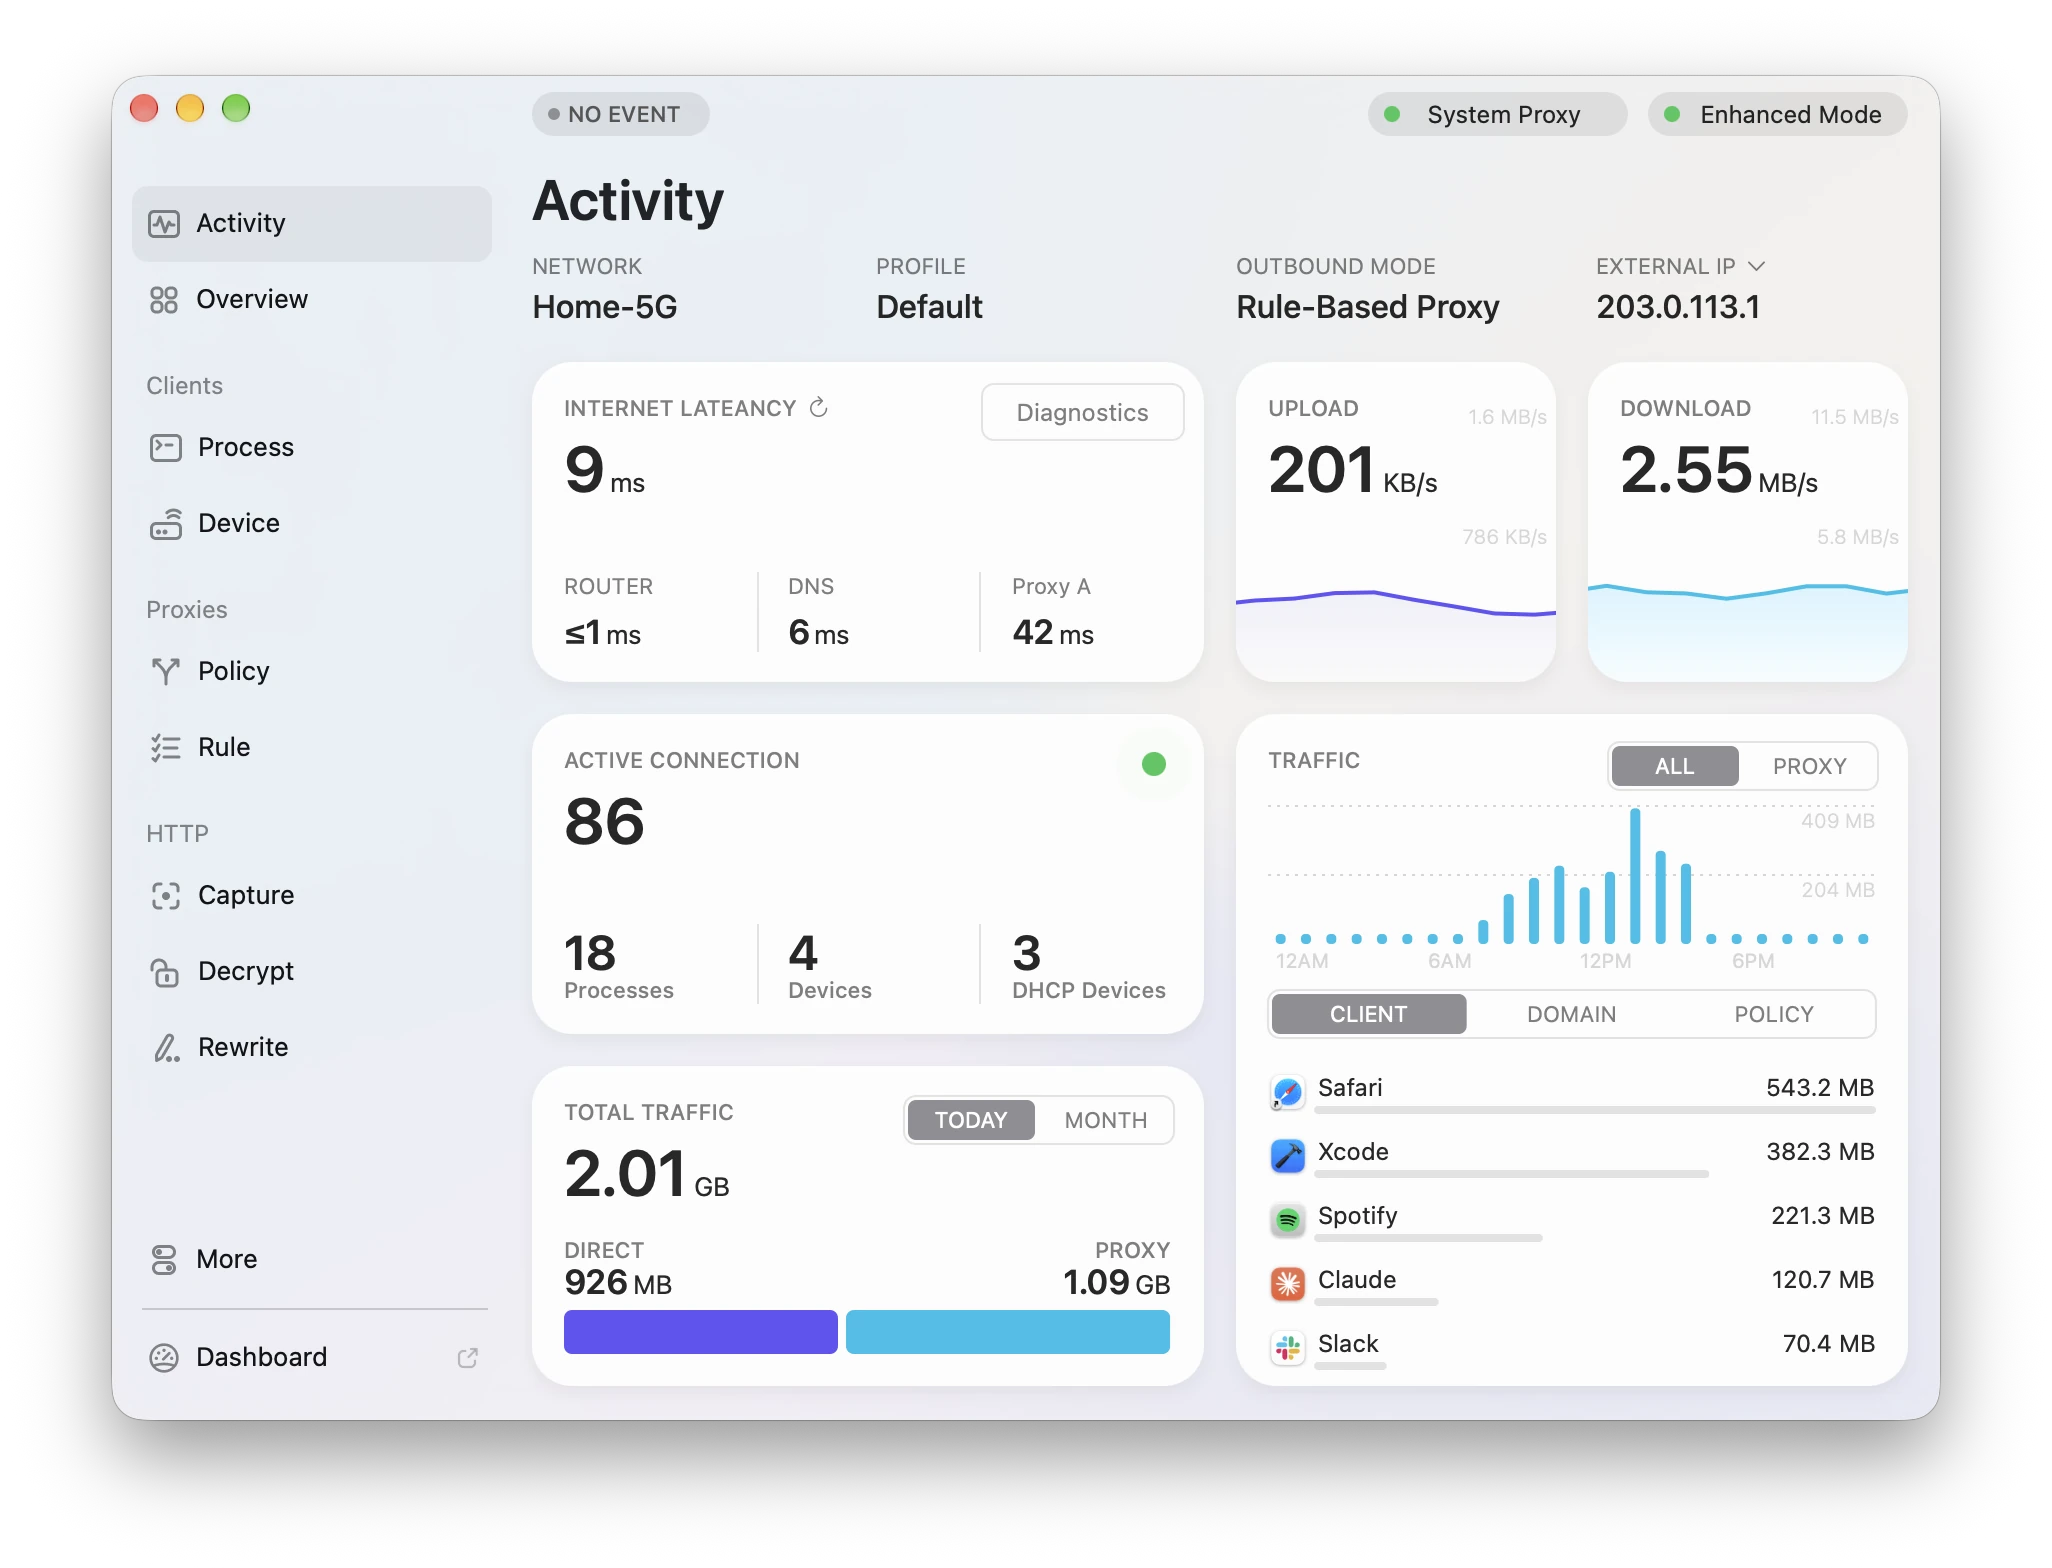The image size is (2052, 1568).
Task: Click the Xcode app icon in traffic list
Action: [x=1287, y=1156]
